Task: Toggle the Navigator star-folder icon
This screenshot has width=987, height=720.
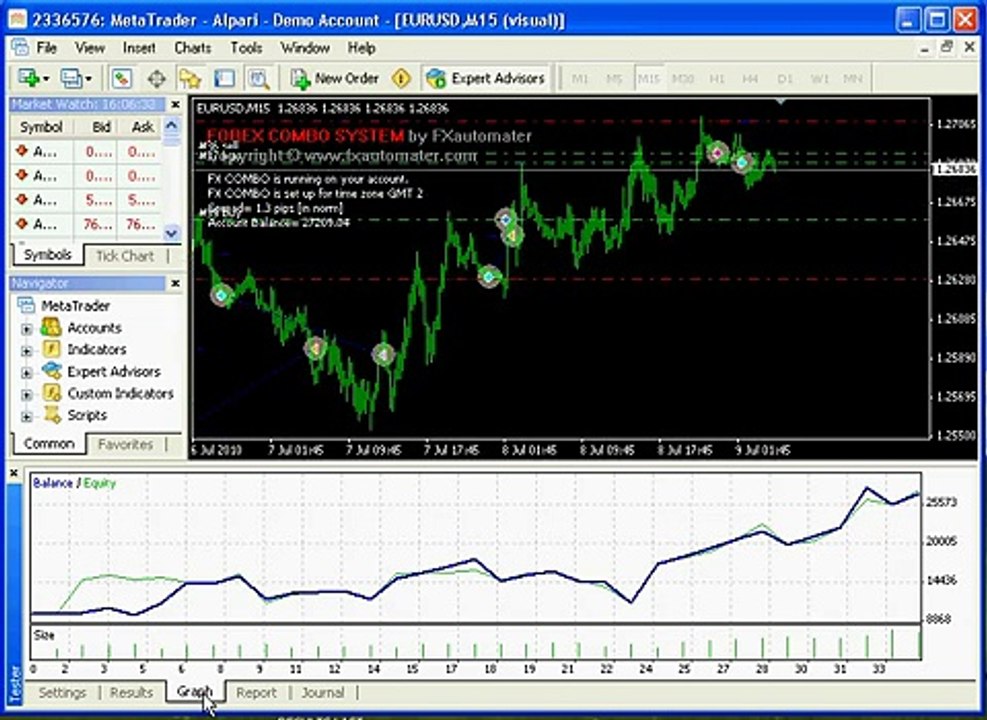Action: tap(189, 79)
